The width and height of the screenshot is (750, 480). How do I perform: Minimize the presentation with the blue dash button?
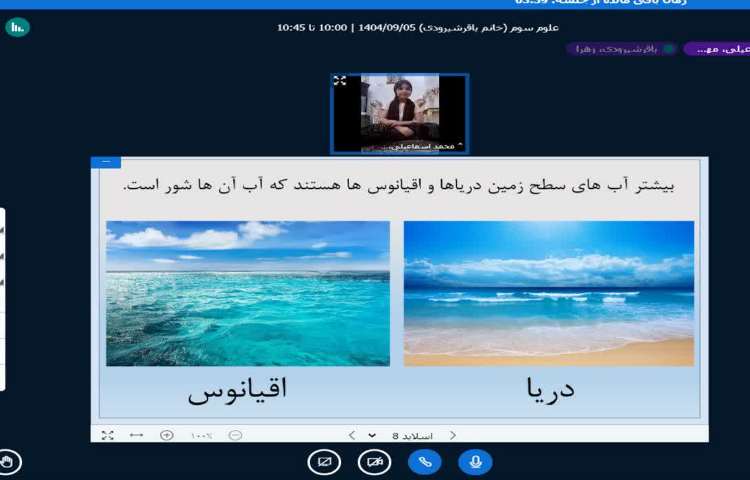106,163
